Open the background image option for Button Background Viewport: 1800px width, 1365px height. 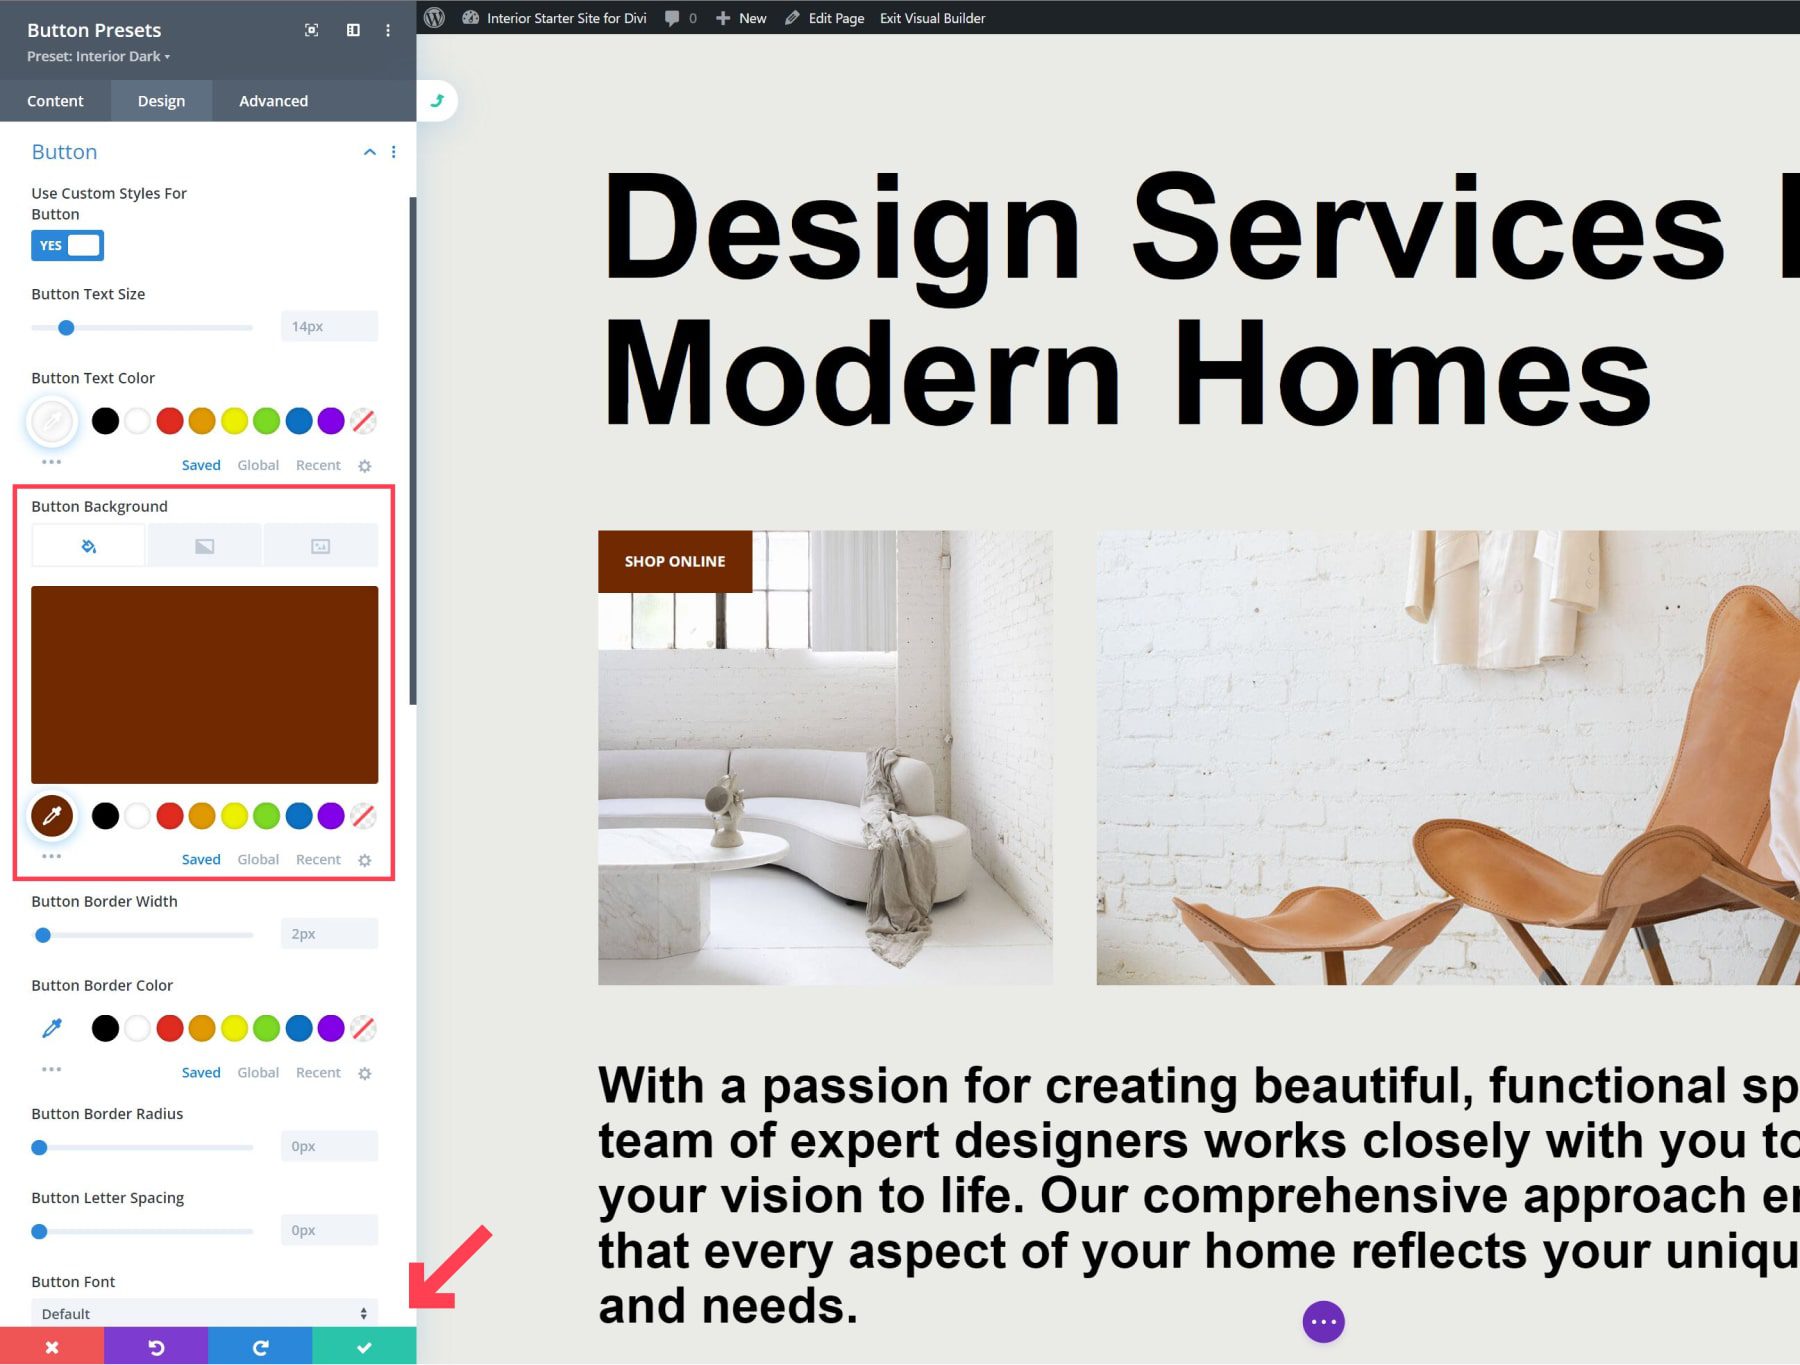coord(320,545)
